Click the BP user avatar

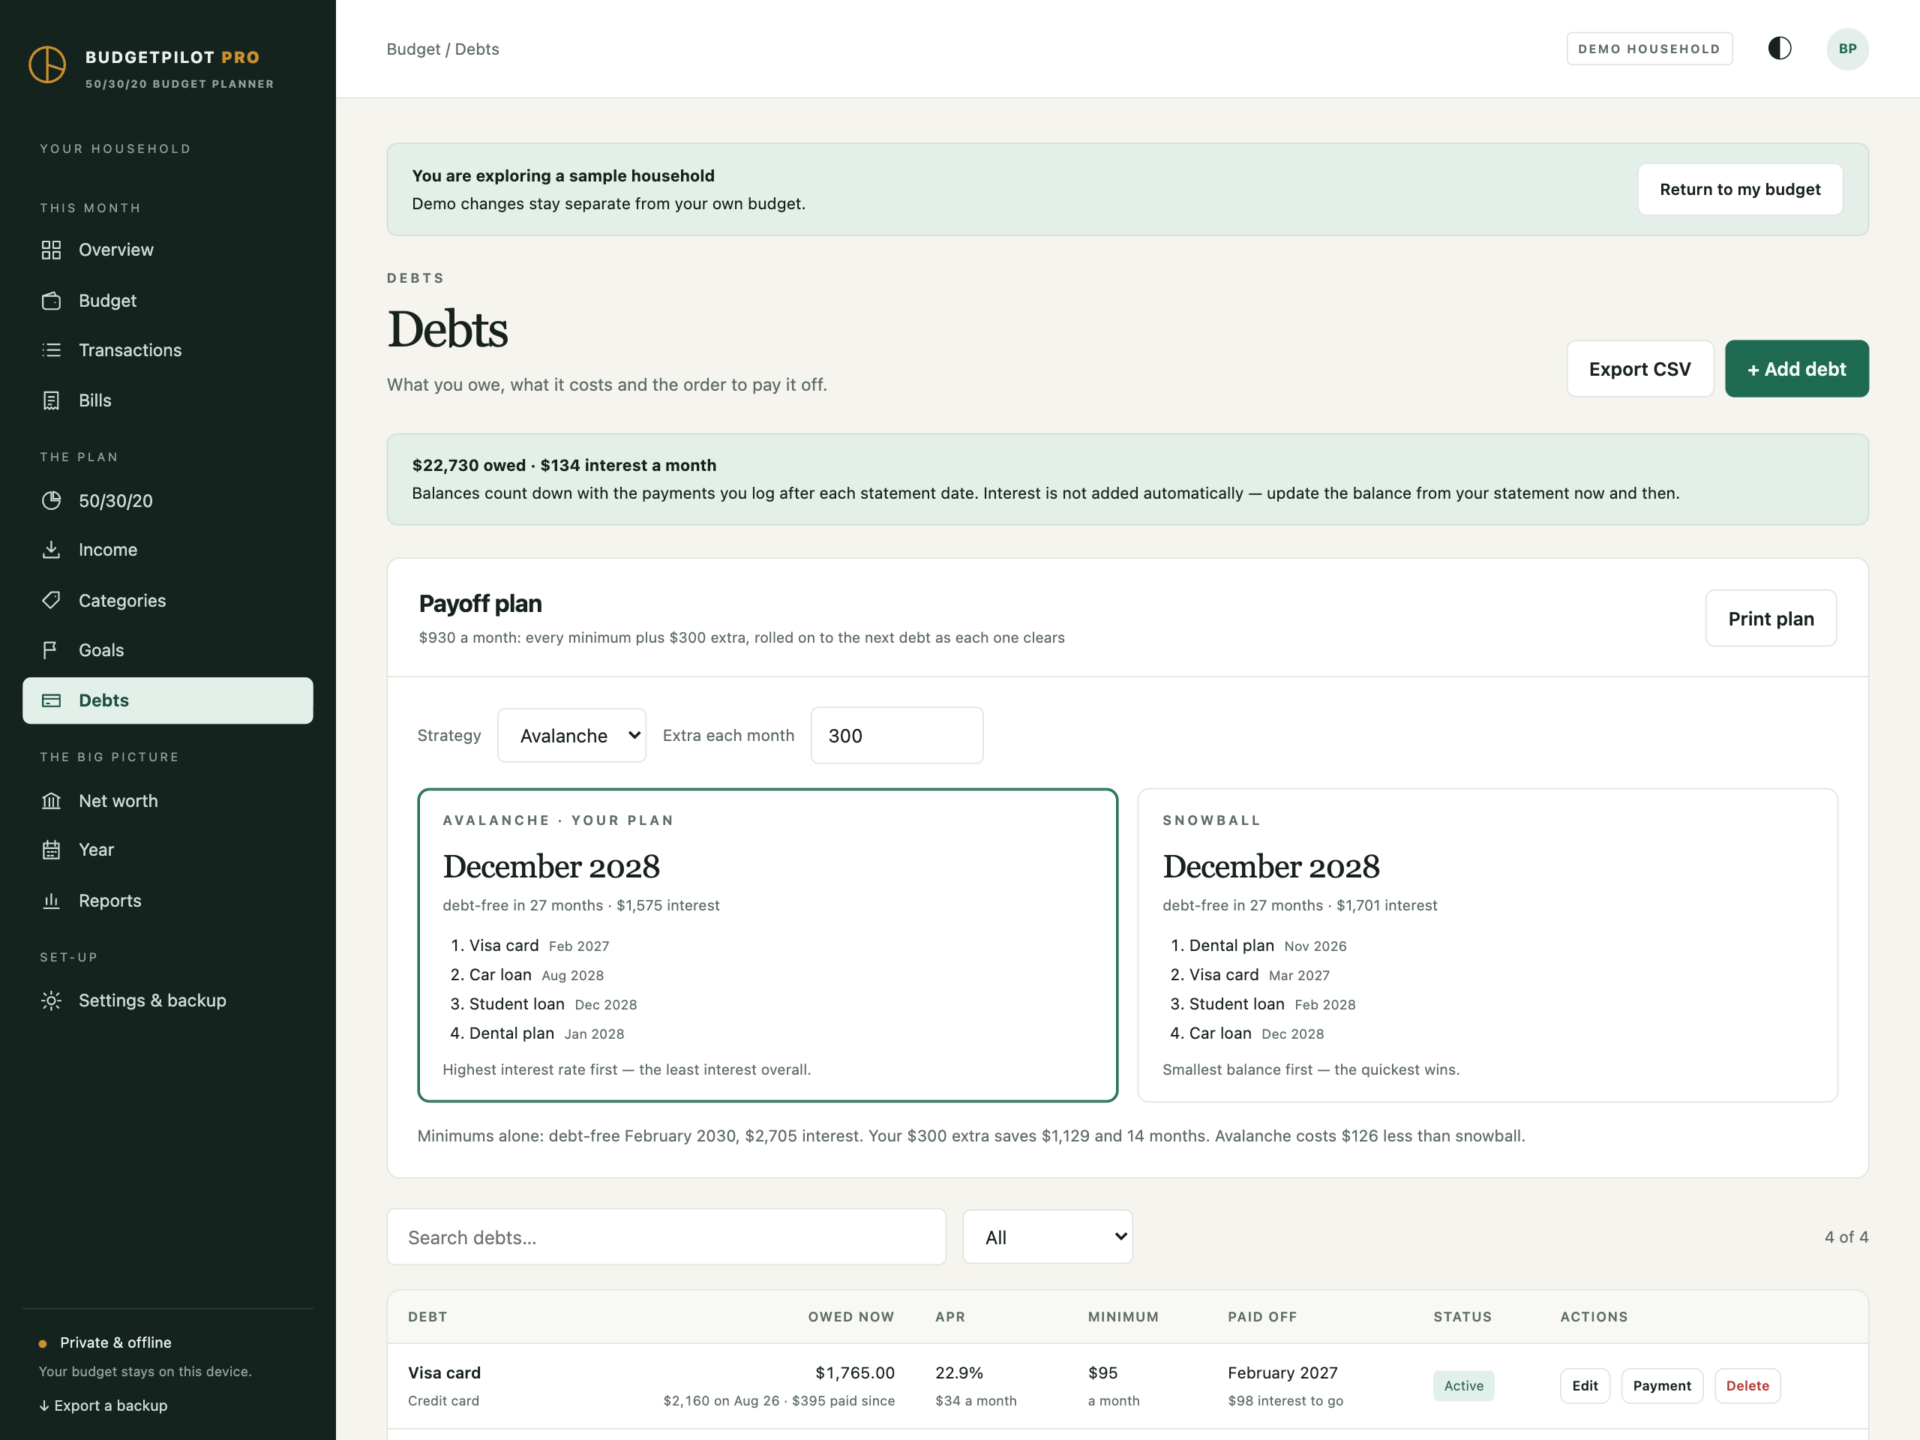1847,49
